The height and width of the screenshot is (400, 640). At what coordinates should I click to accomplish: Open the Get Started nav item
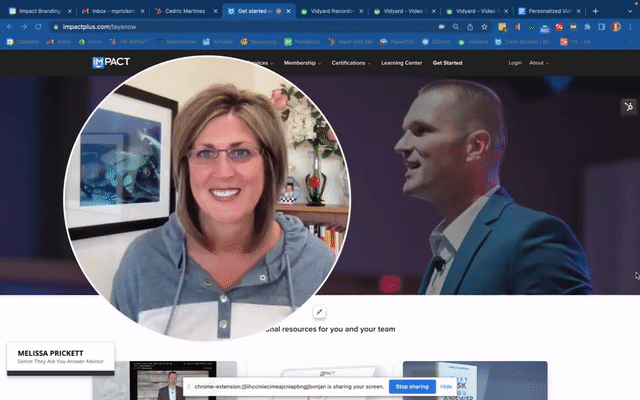tap(447, 63)
